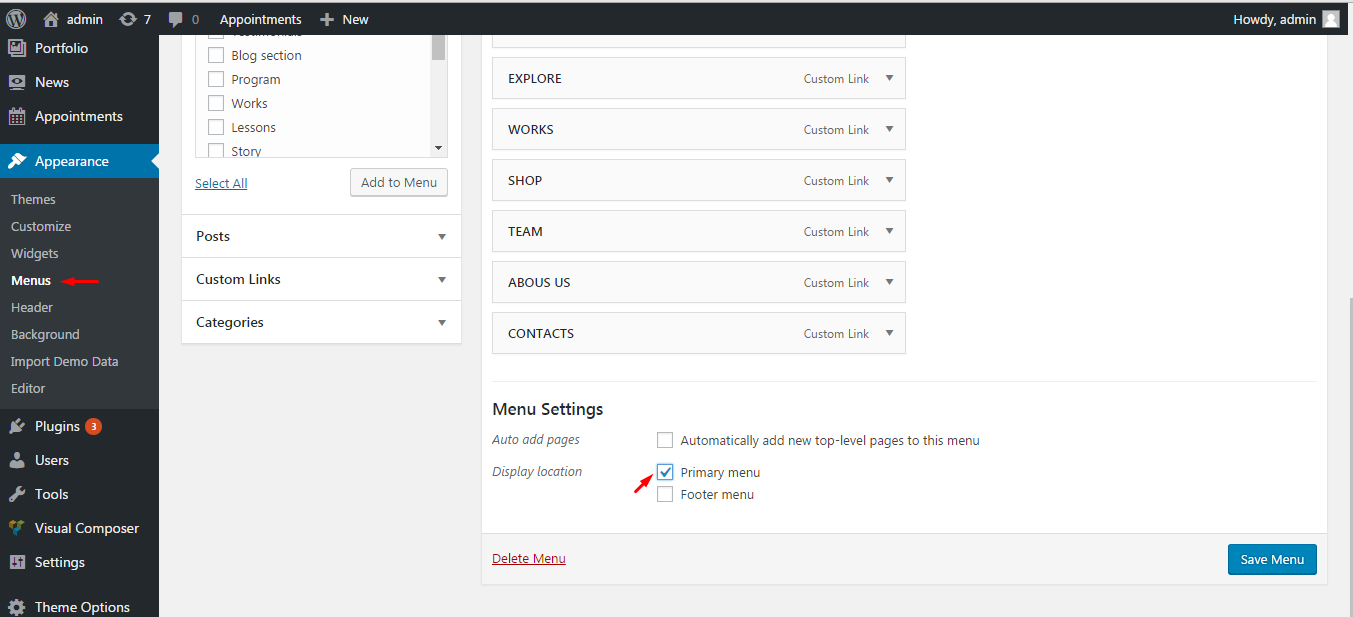Check the Works page checkbox

tap(216, 103)
